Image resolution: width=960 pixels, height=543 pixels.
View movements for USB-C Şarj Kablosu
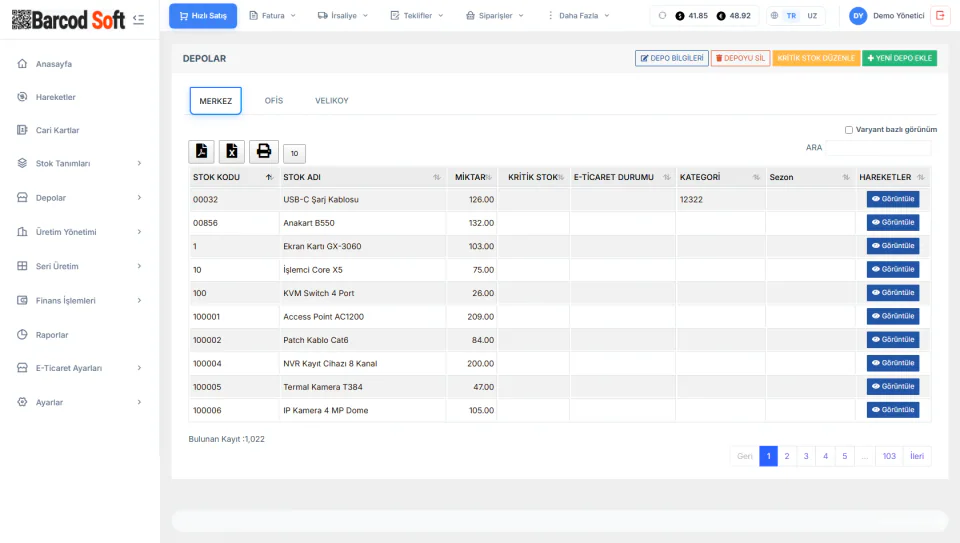tap(893, 199)
